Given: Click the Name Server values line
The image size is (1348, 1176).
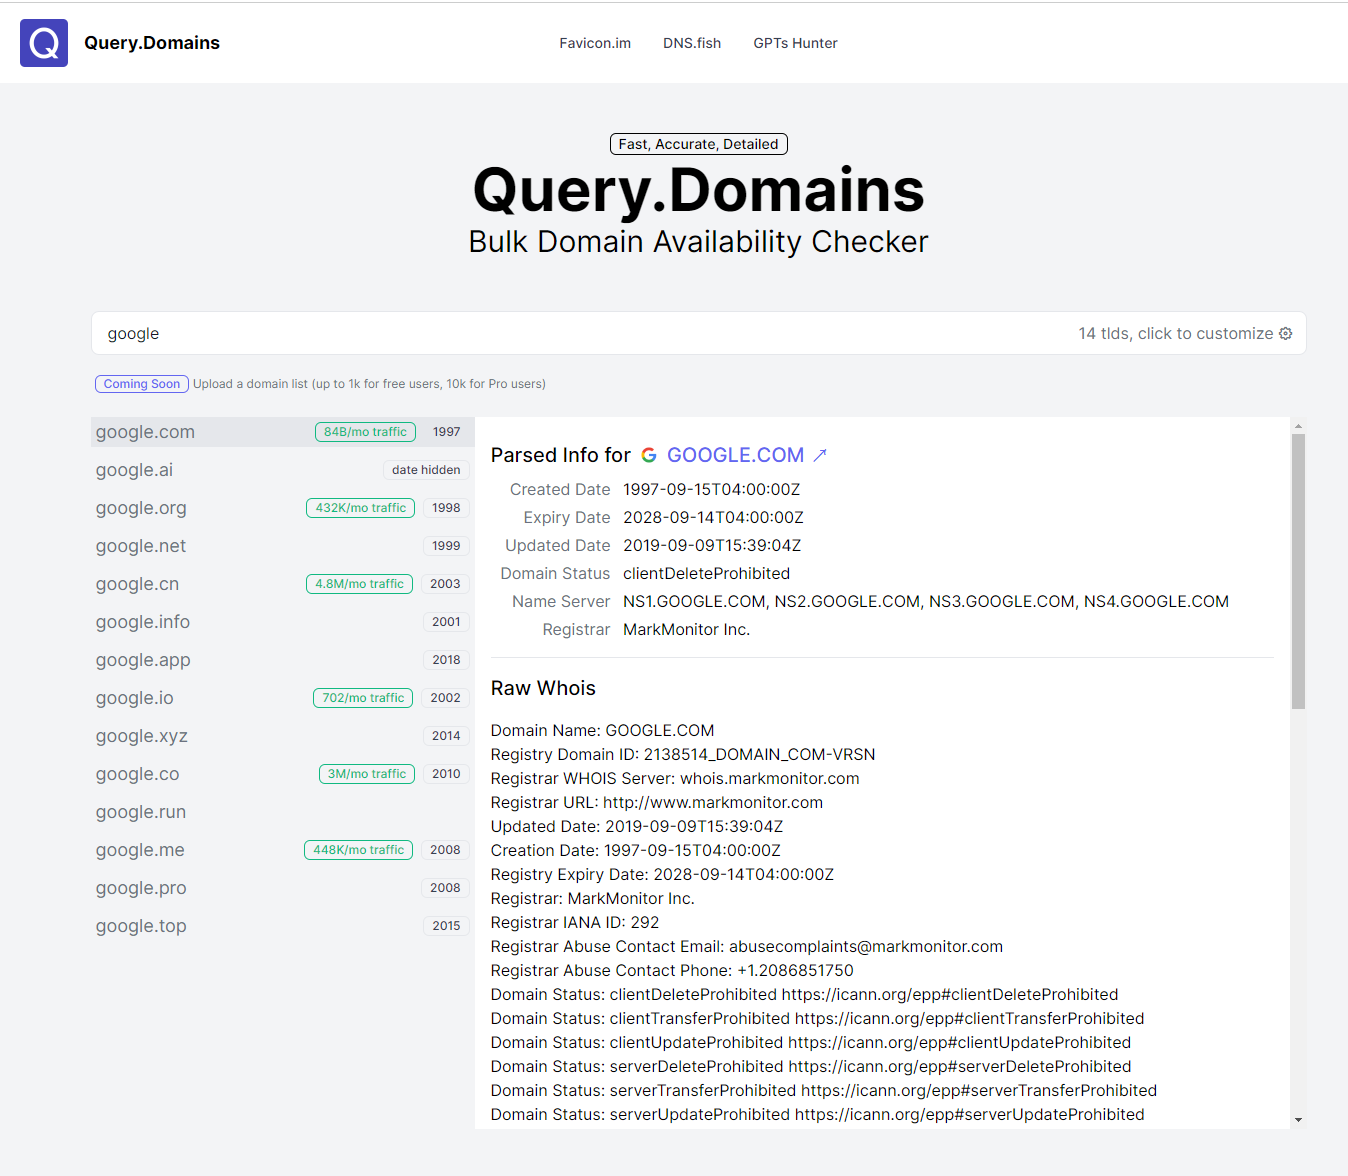Looking at the screenshot, I should click(x=926, y=601).
